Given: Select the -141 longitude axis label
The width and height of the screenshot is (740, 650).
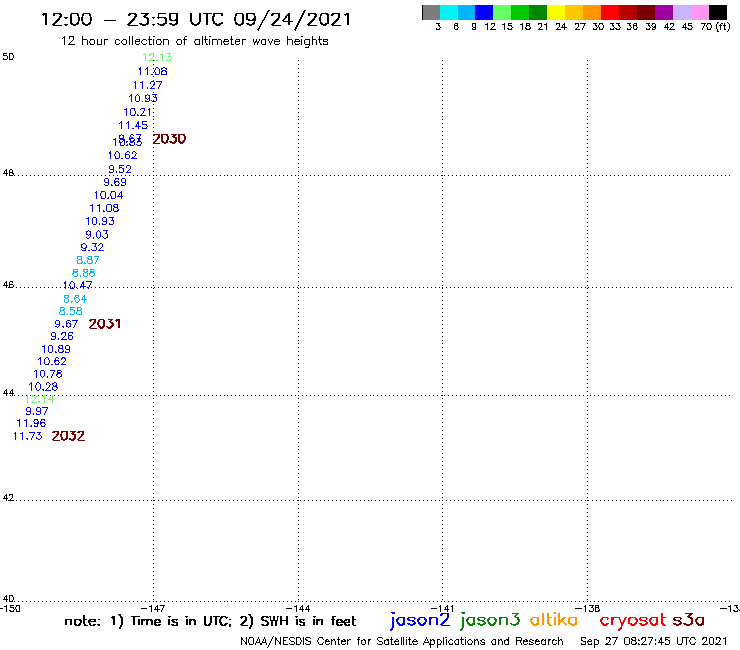Looking at the screenshot, I should click(x=442, y=608).
